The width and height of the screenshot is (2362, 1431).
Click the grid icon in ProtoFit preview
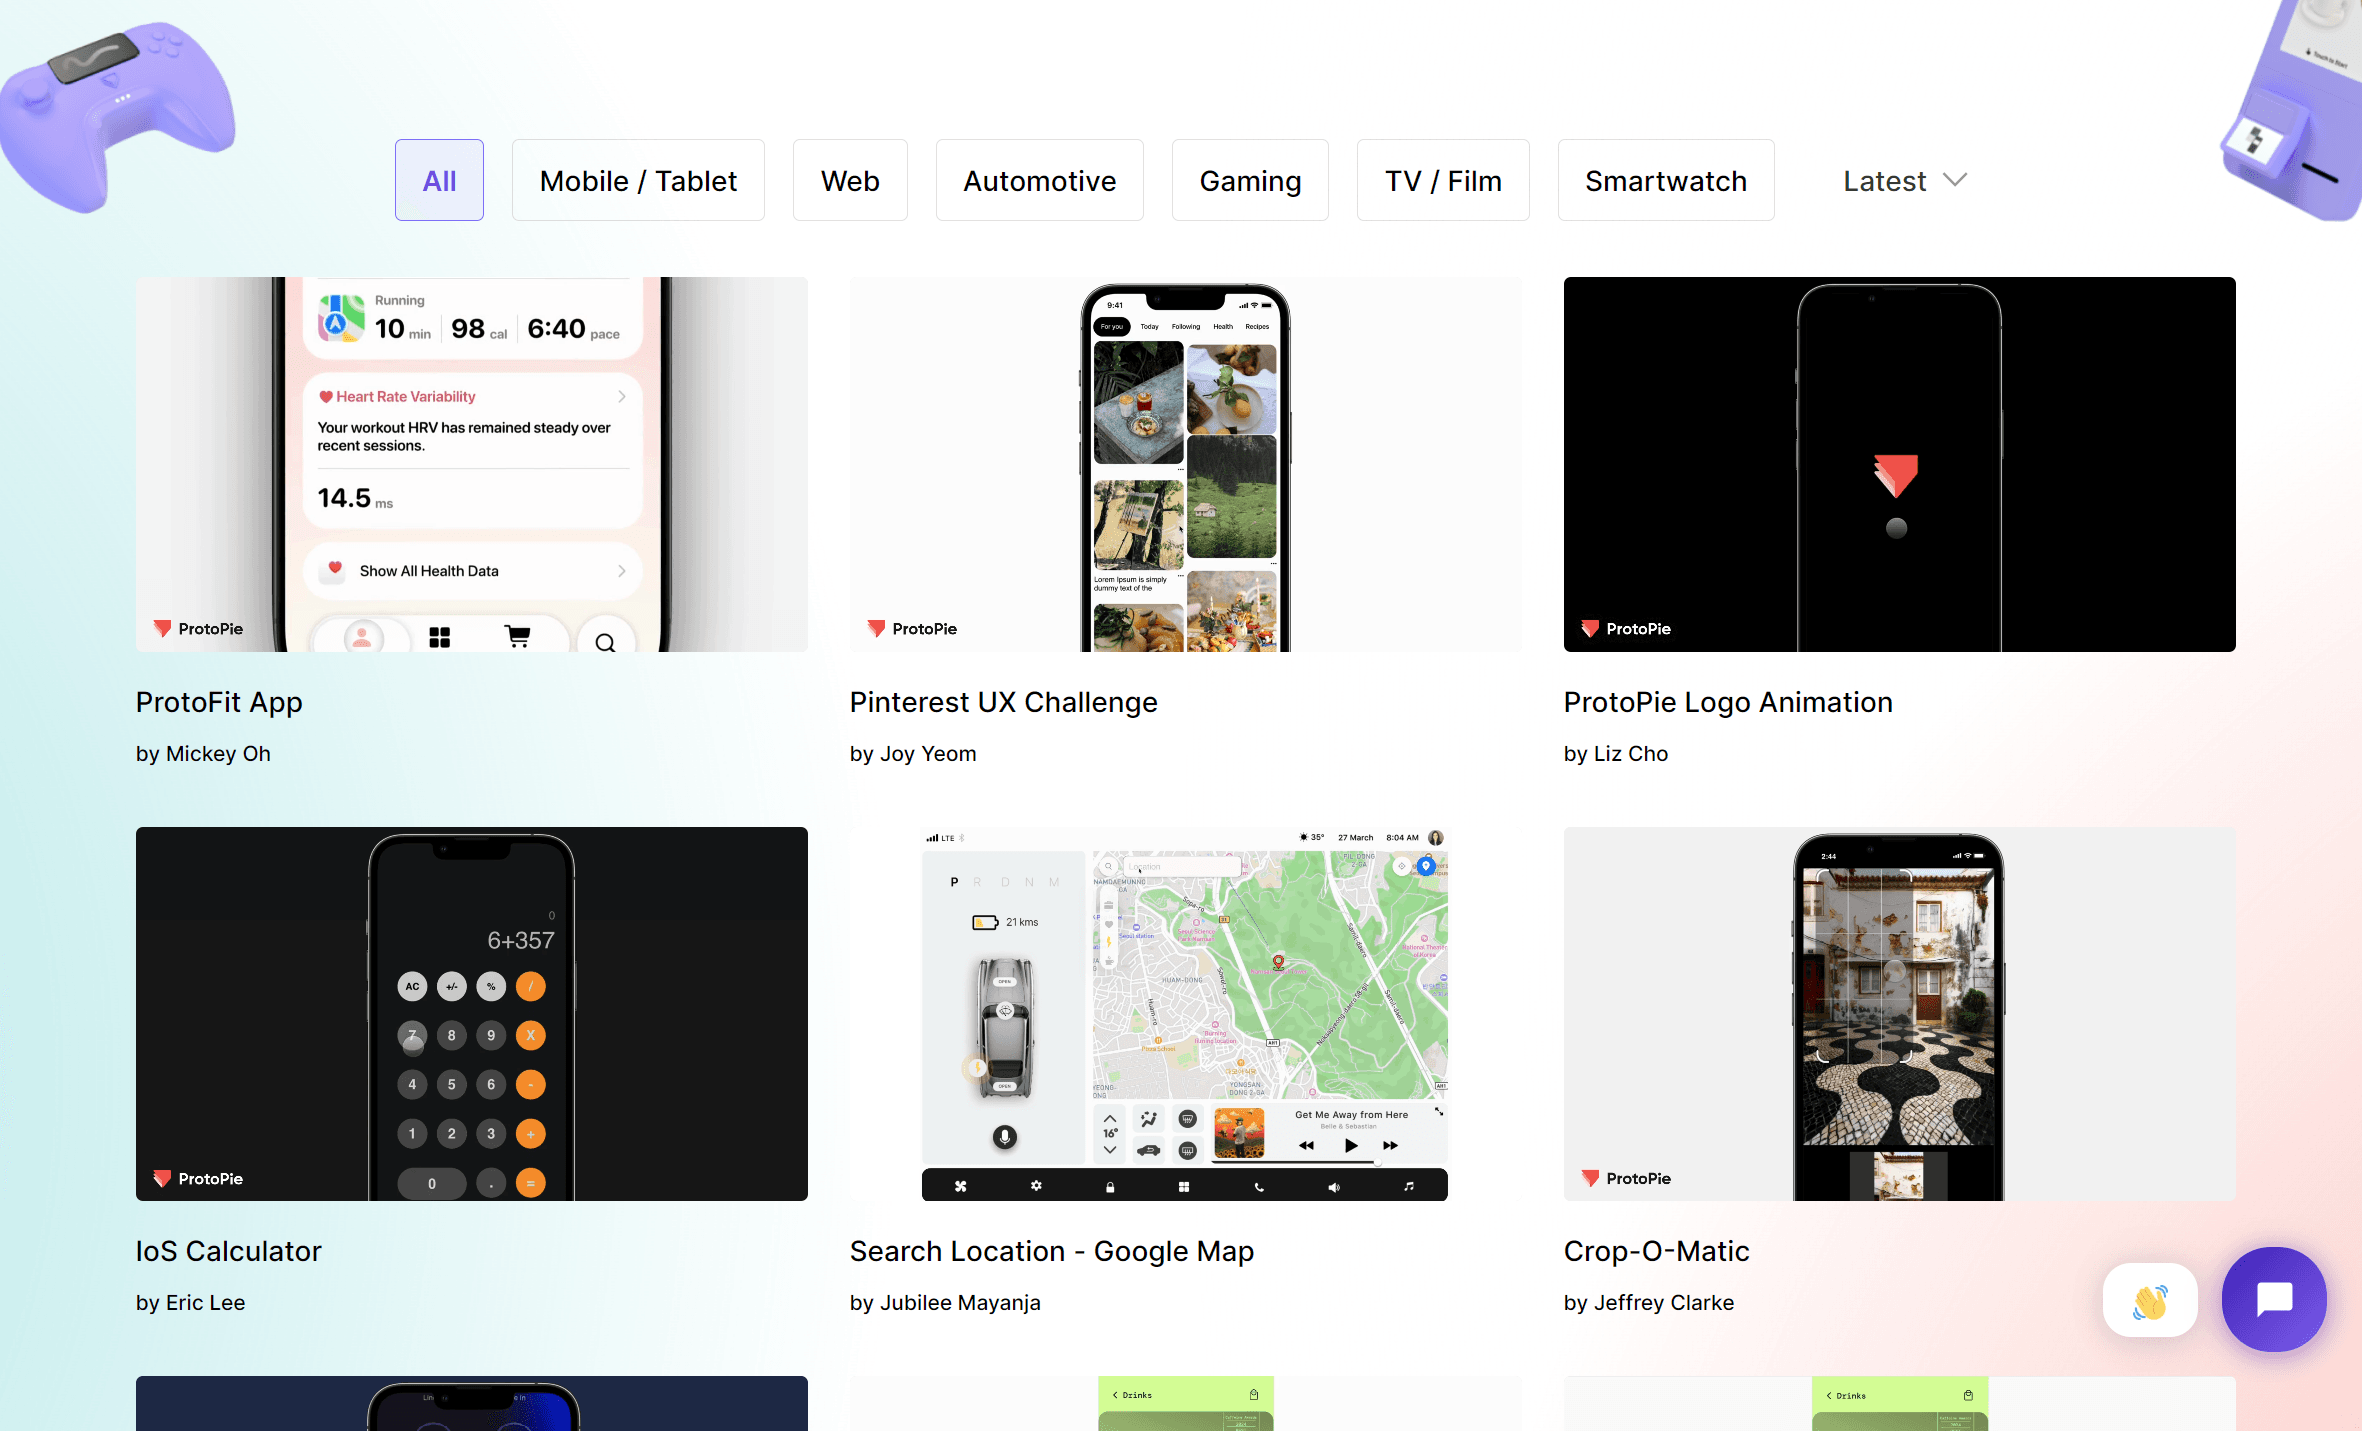[x=439, y=637]
